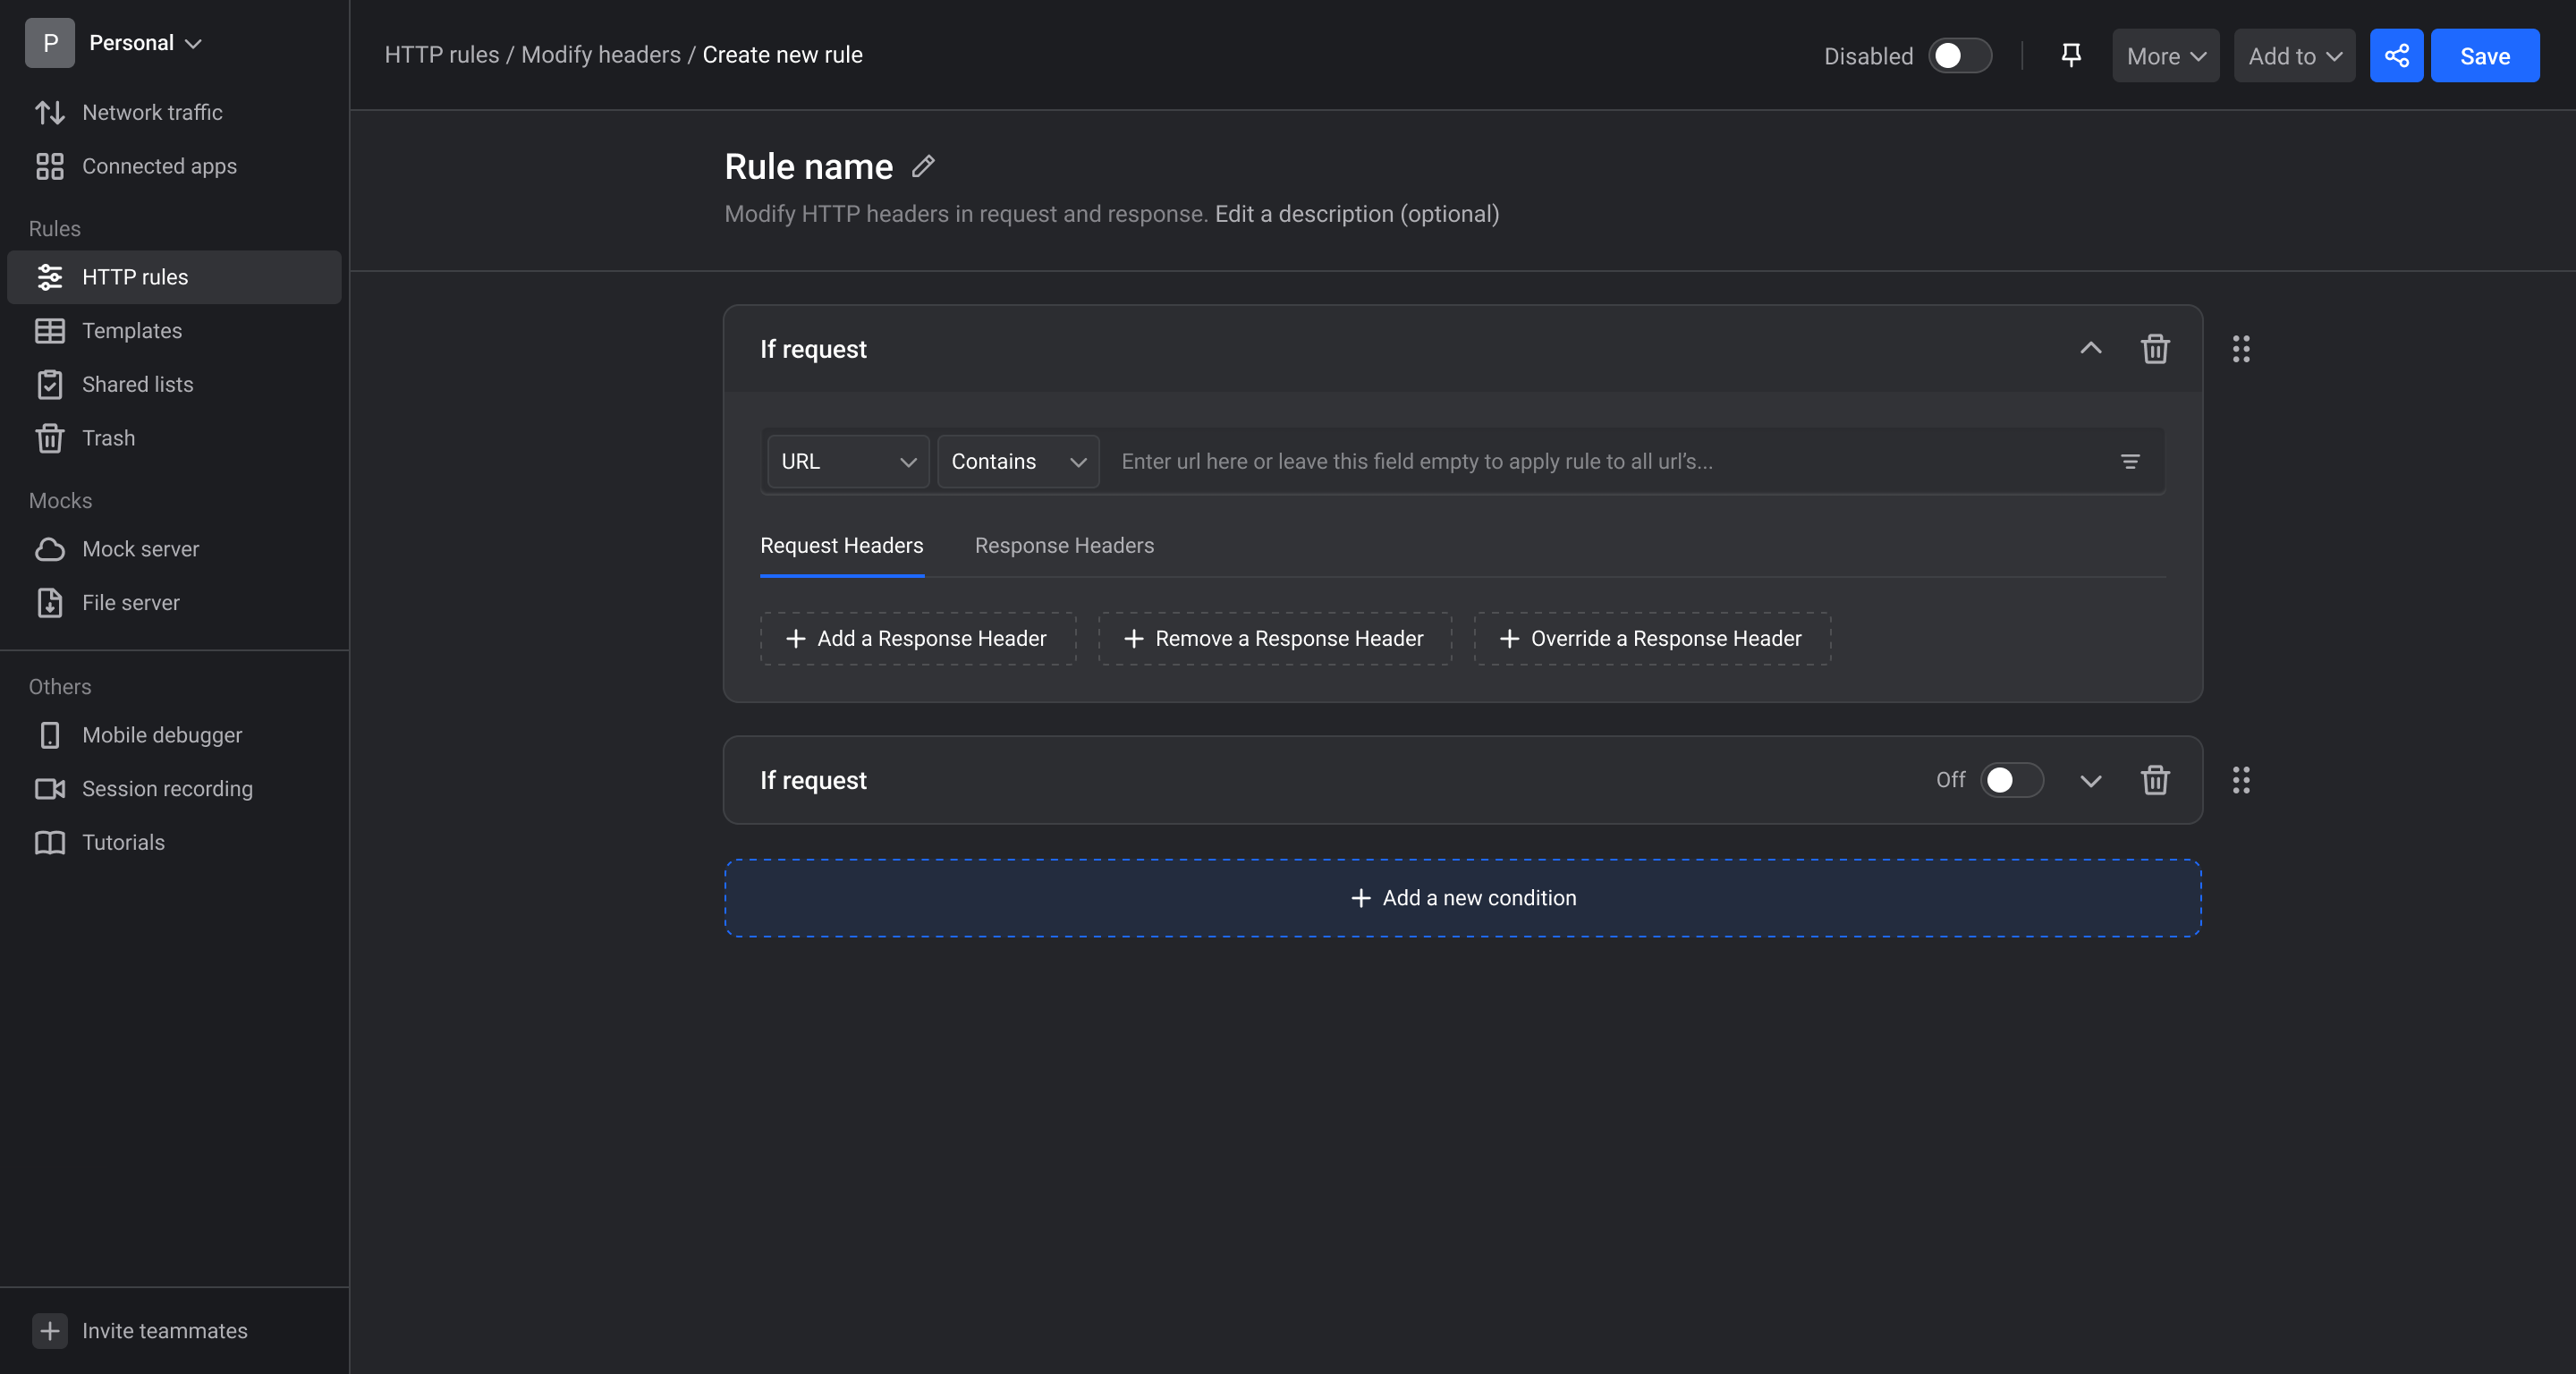Click the File server document icon
This screenshot has height=1374, width=2576.
point(50,603)
